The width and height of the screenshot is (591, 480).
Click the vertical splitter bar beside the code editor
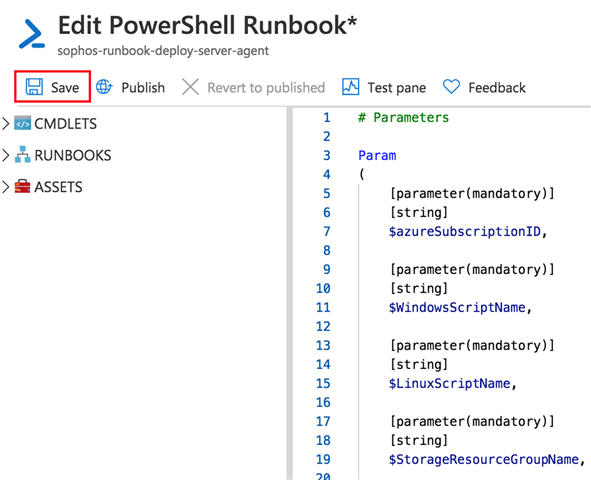[x=289, y=293]
